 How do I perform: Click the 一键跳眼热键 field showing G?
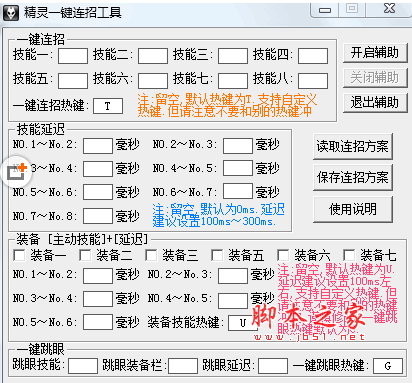[x=388, y=366]
